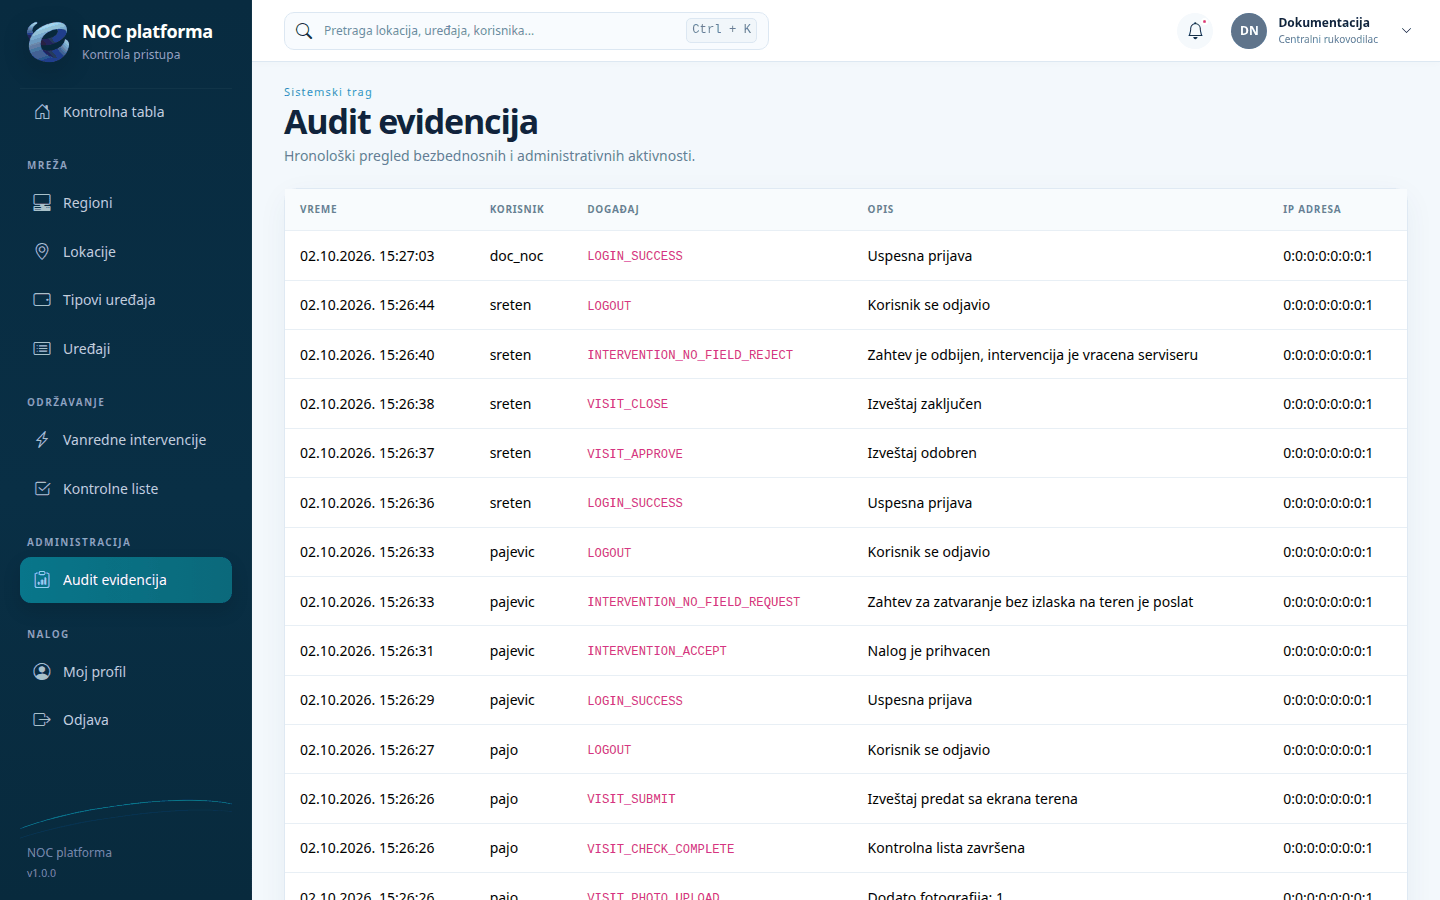This screenshot has height=900, width=1440.
Task: Click the Vanredne intervencije lightning icon
Action: pyautogui.click(x=42, y=440)
